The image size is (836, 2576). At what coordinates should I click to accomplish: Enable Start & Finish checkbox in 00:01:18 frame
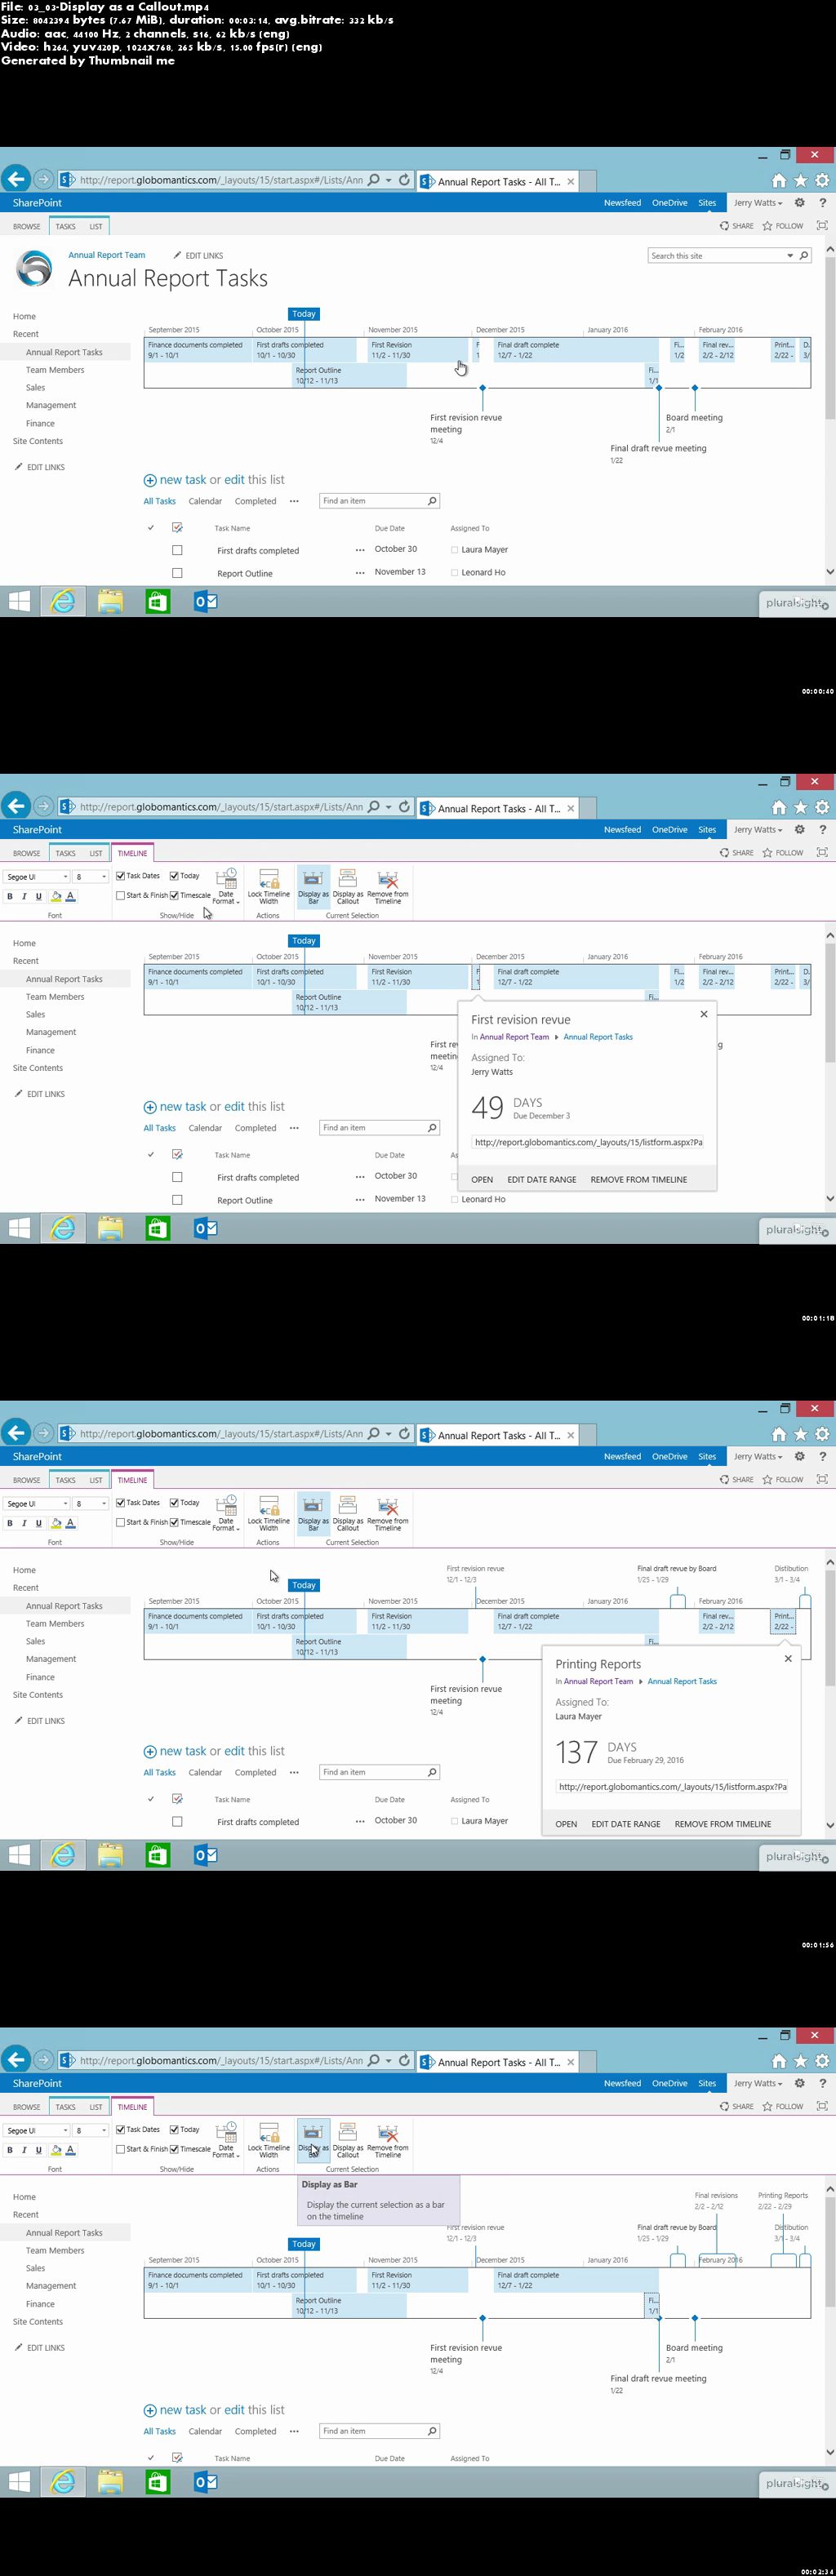click(120, 895)
